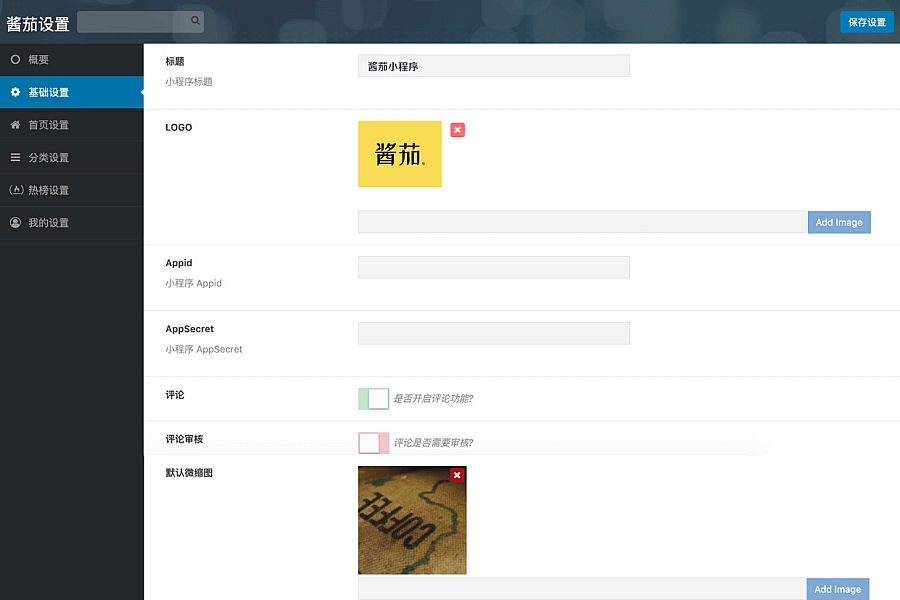Image resolution: width=900 pixels, height=600 pixels.
Task: Click Add Image button for LOGO
Action: [839, 222]
